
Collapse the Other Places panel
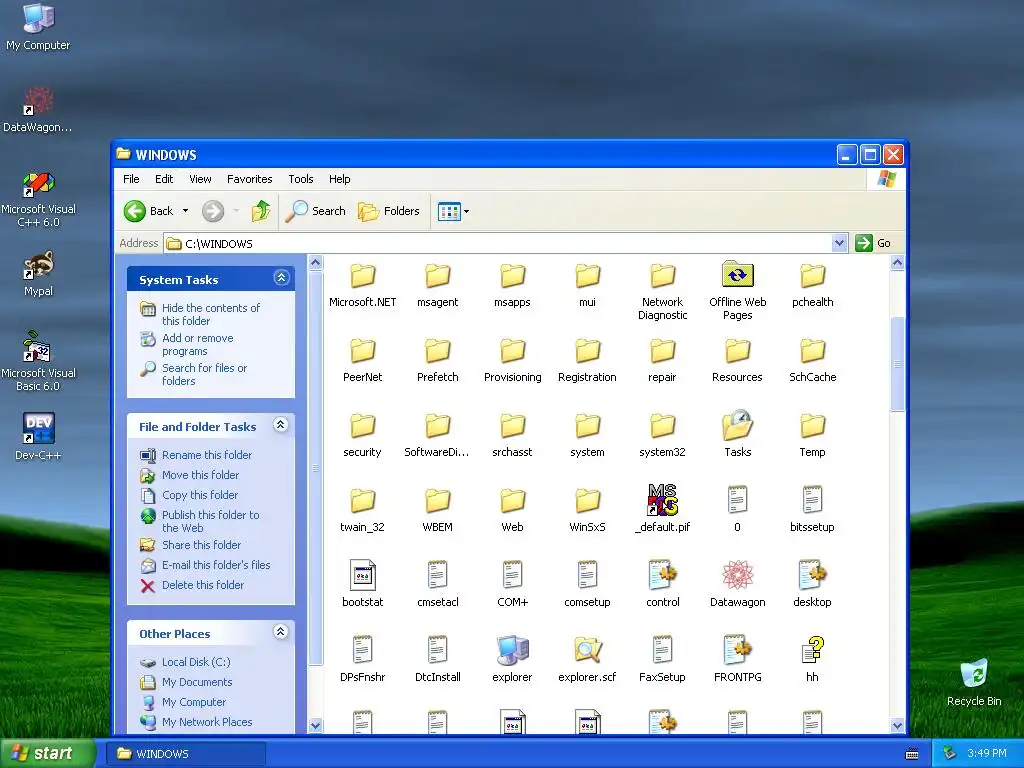(x=281, y=632)
